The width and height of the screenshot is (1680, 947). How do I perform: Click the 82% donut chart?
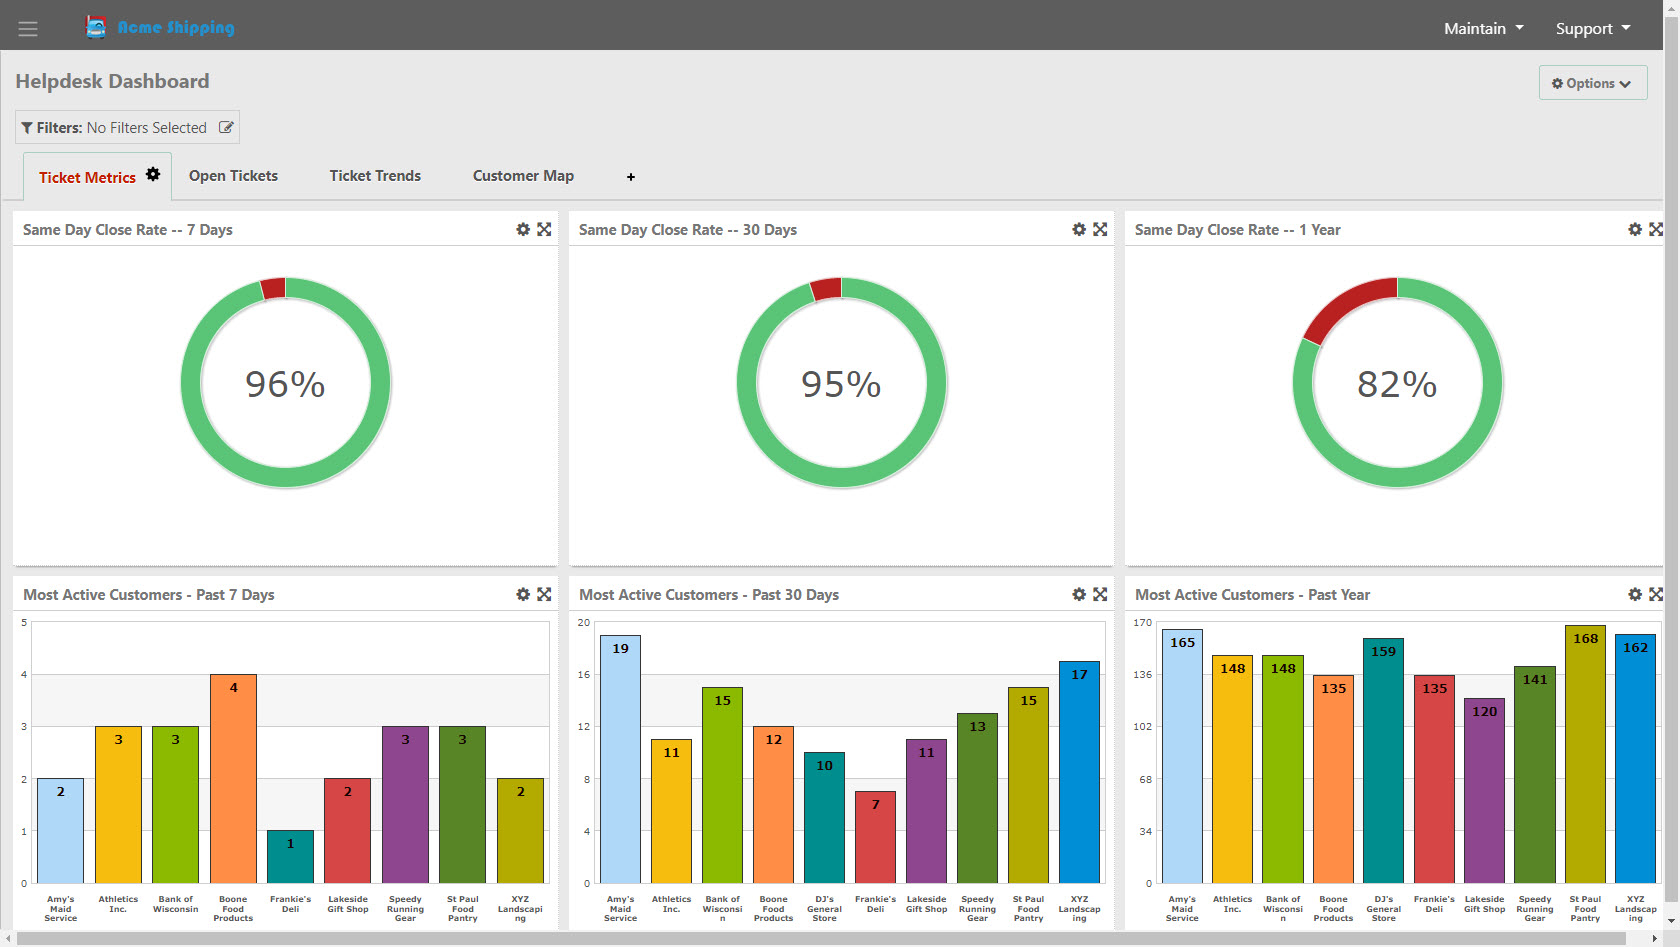1398,383
